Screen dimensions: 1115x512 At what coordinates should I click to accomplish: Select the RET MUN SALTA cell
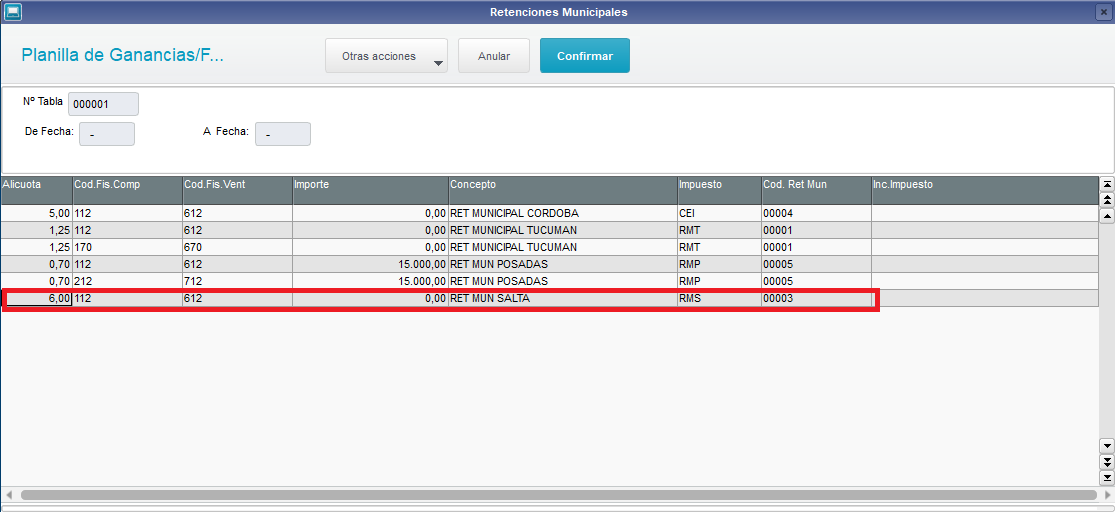coord(563,299)
